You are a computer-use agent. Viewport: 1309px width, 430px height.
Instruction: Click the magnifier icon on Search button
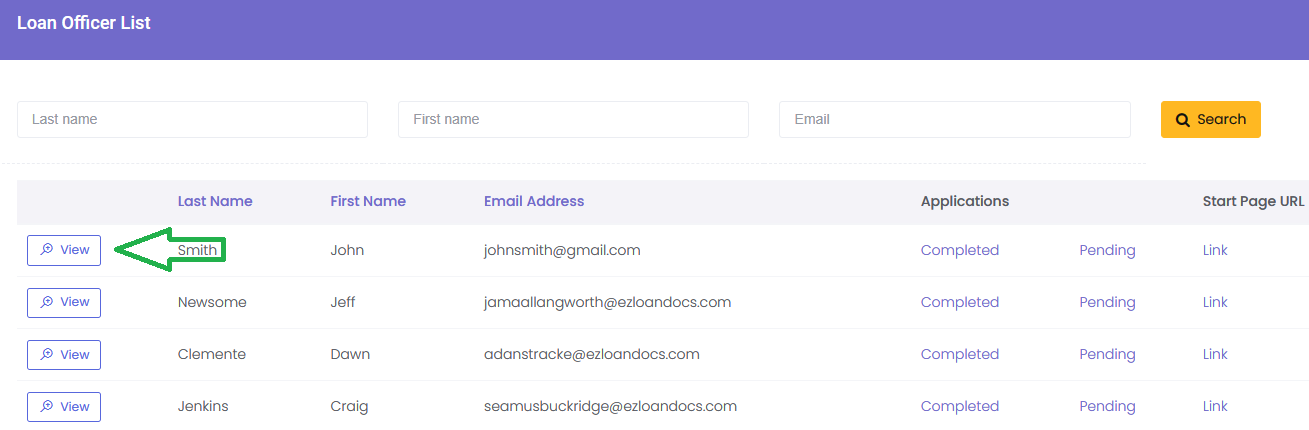(x=1183, y=120)
